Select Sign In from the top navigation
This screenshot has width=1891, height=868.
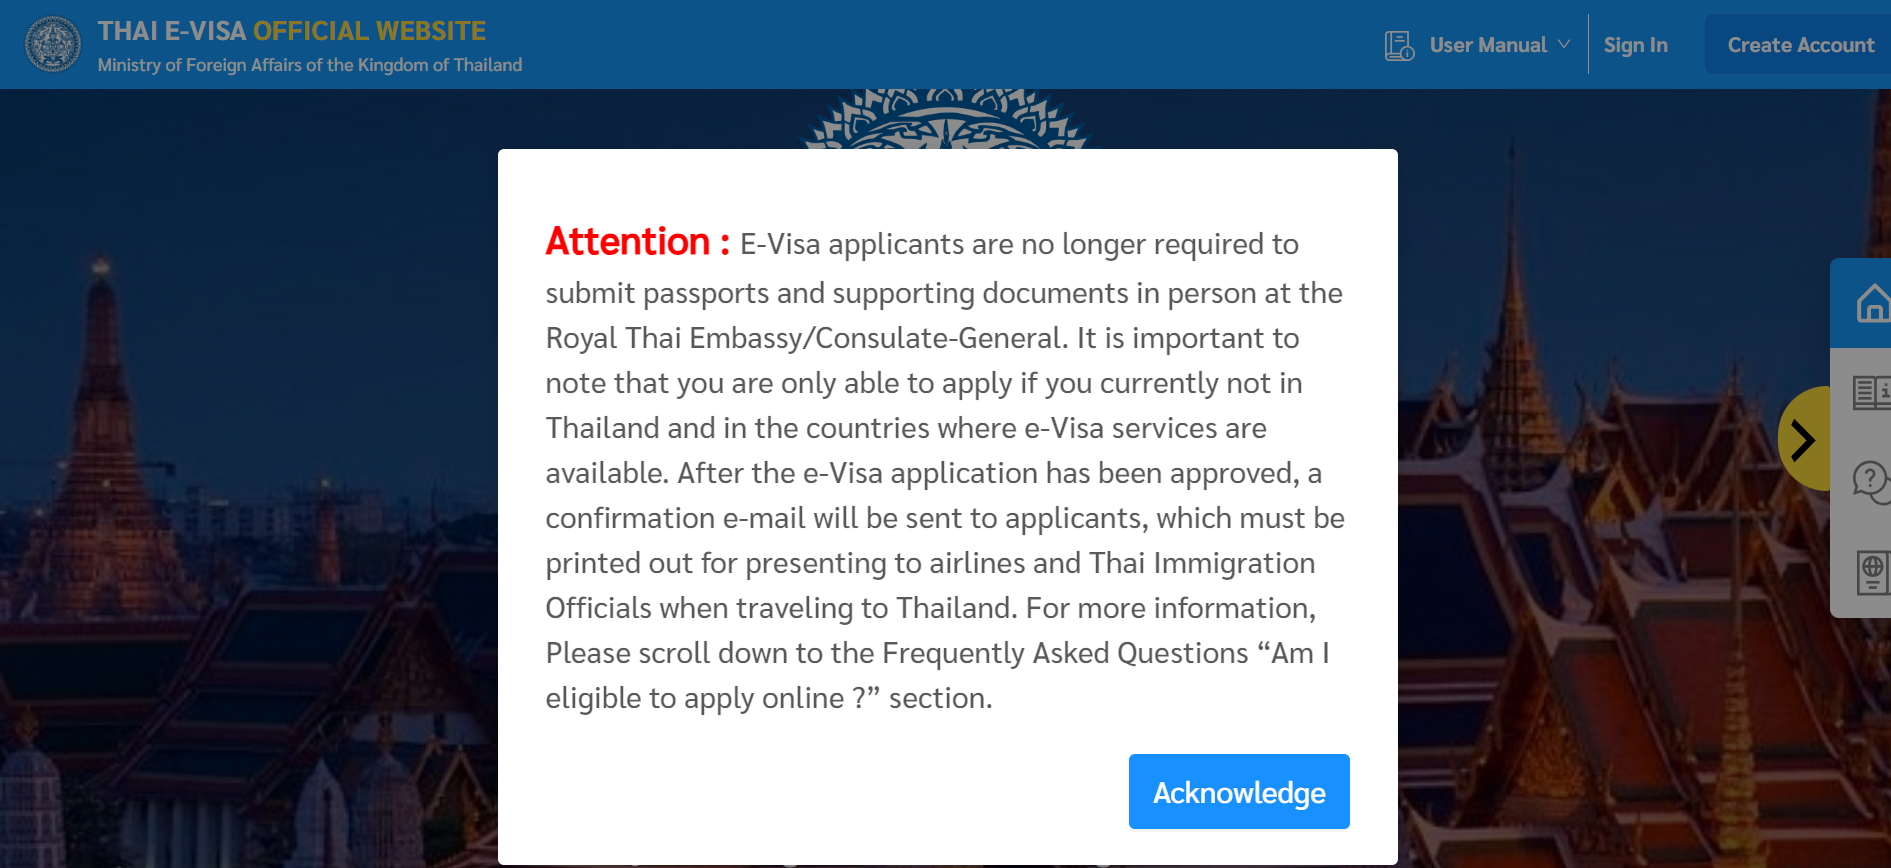1636,44
